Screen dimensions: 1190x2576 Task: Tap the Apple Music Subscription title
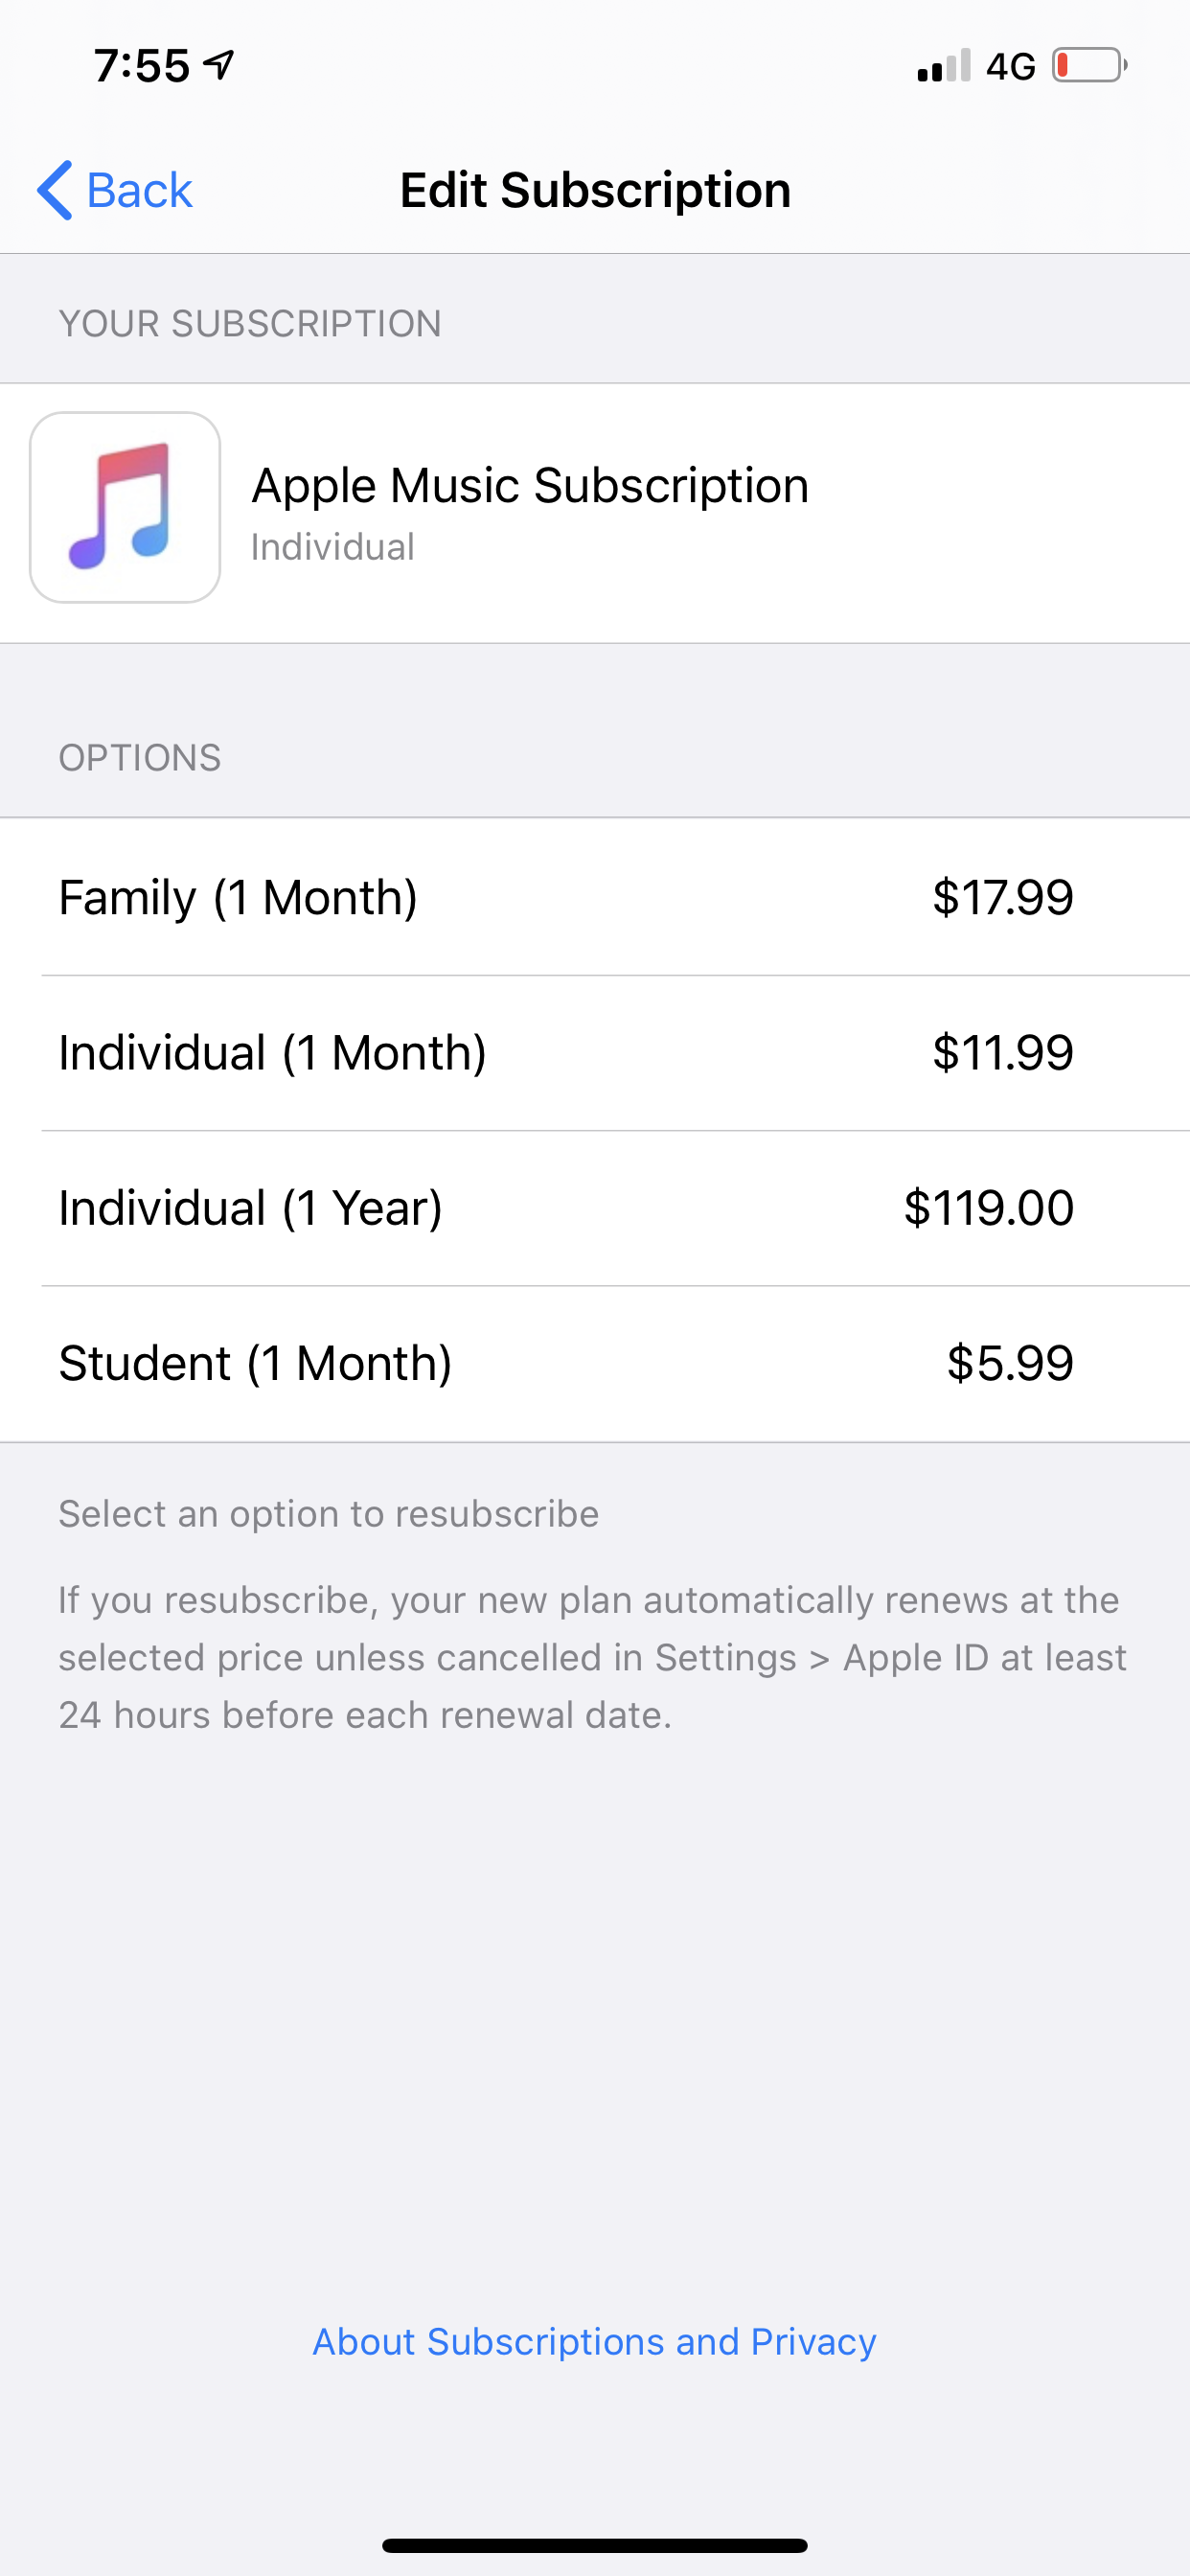[x=530, y=486]
